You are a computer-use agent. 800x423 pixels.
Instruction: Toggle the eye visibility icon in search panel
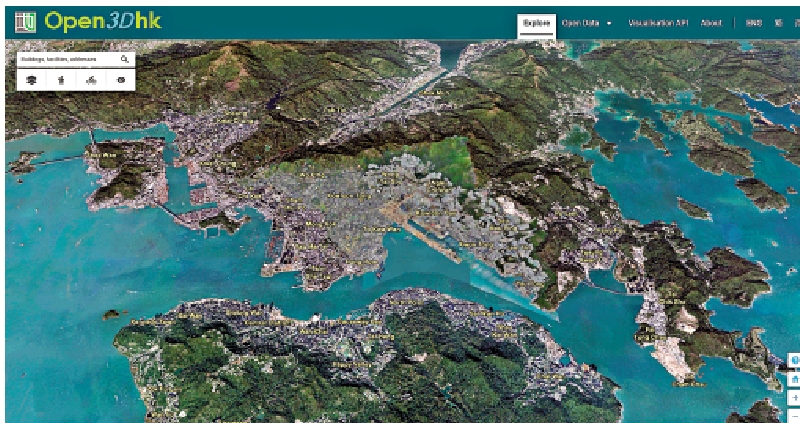tap(121, 80)
